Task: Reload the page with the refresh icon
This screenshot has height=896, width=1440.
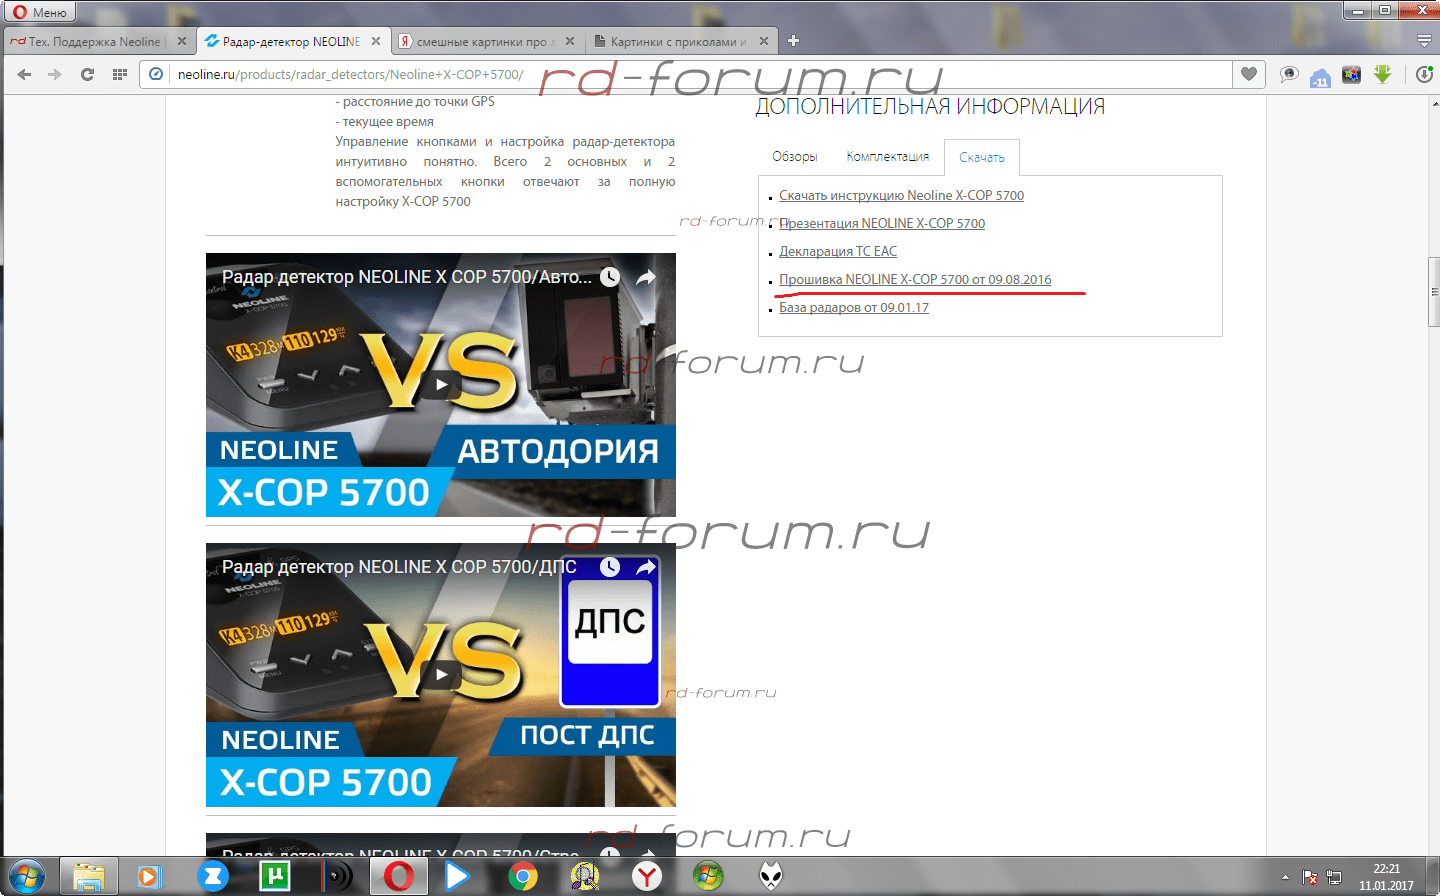Action: tap(87, 74)
